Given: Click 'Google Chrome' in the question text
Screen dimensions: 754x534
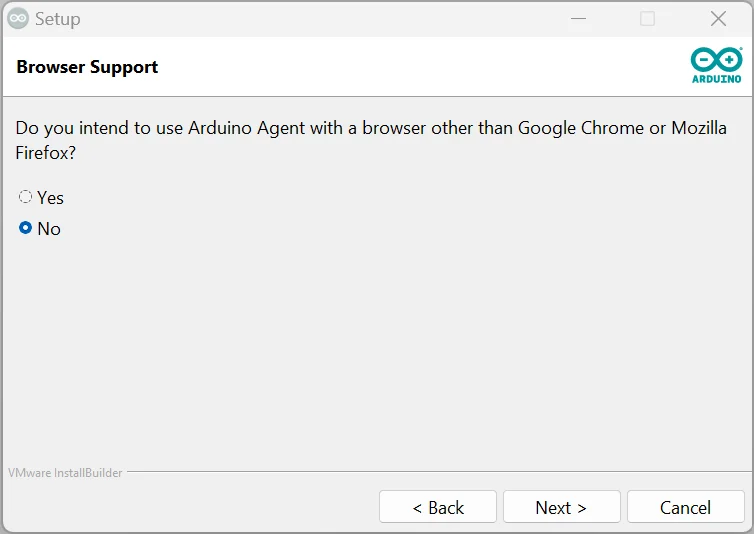Looking at the screenshot, I should [x=581, y=128].
